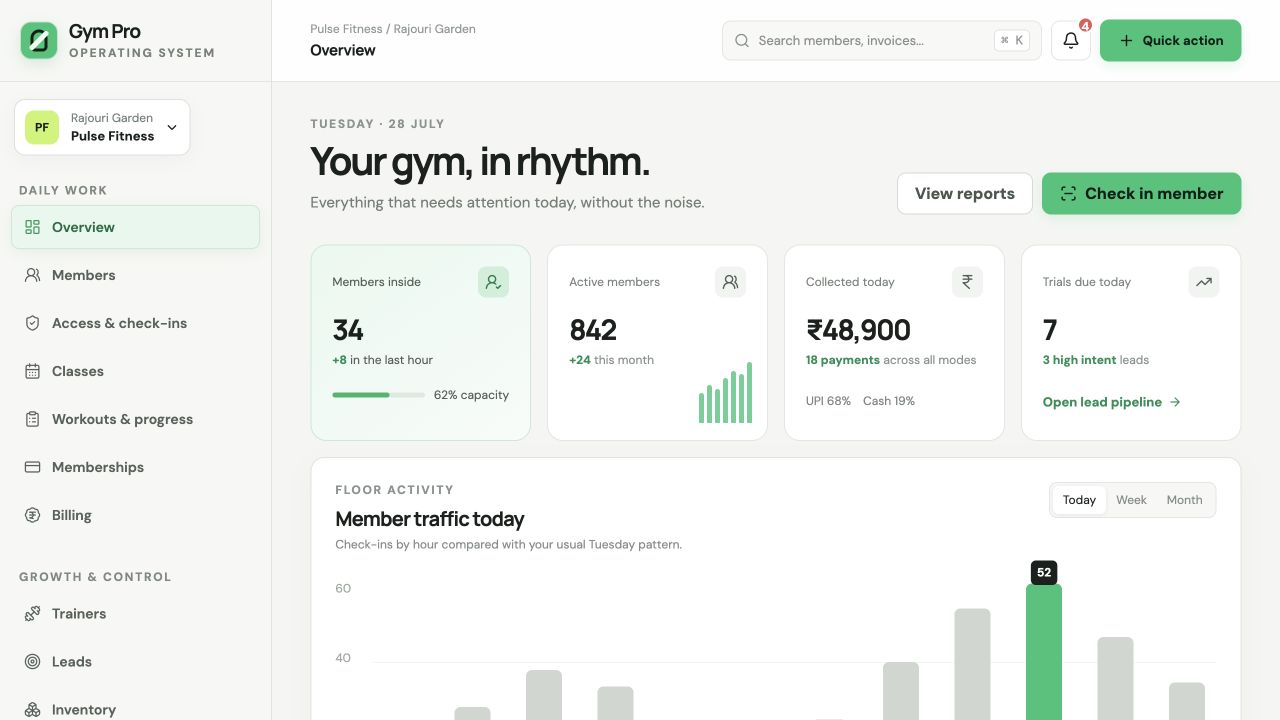The width and height of the screenshot is (1280, 720).
Task: Click the Access & check-ins shield icon
Action: (x=33, y=323)
